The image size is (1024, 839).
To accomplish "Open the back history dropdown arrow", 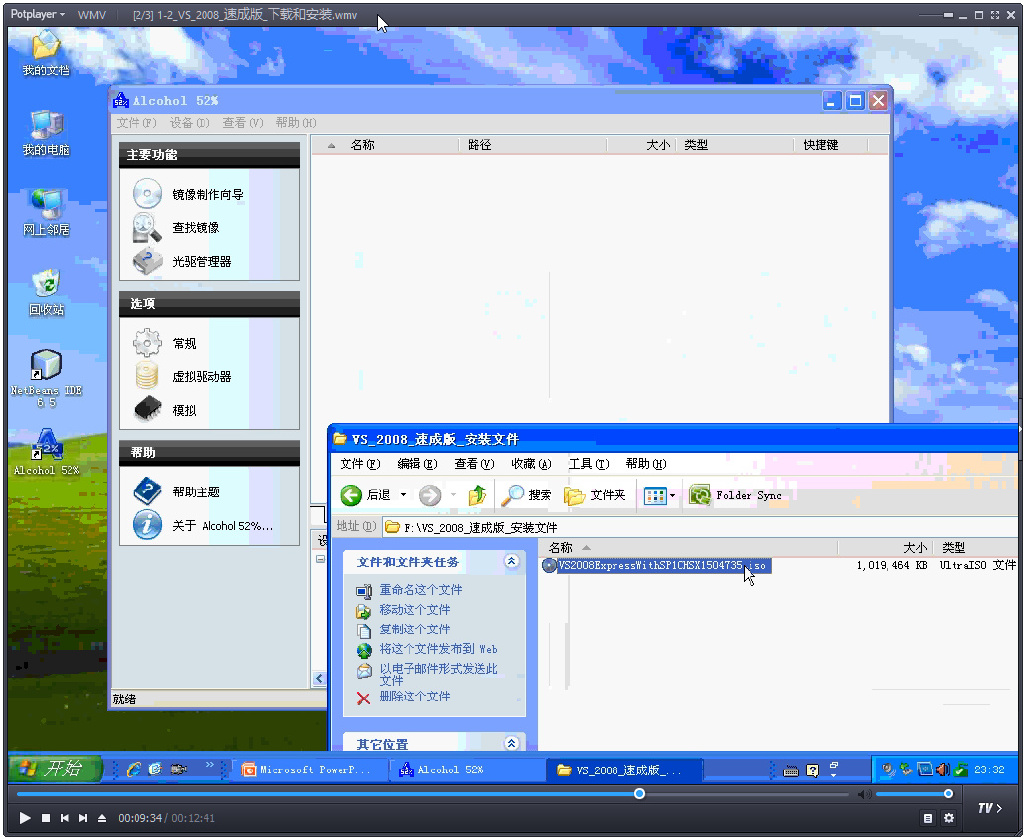I will (404, 496).
